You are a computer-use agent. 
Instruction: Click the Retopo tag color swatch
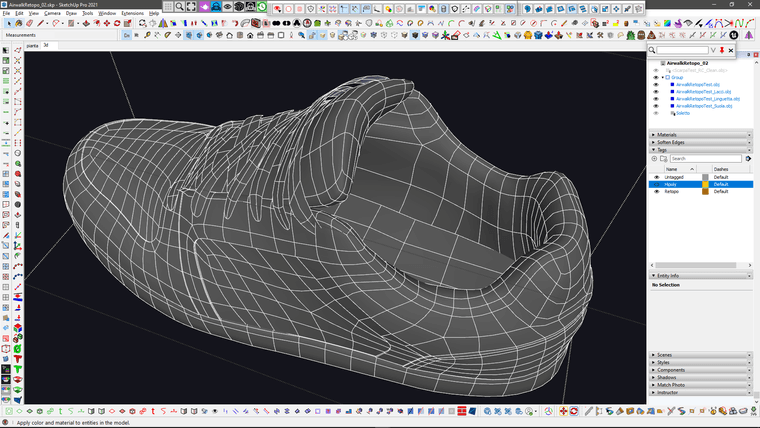click(x=705, y=191)
